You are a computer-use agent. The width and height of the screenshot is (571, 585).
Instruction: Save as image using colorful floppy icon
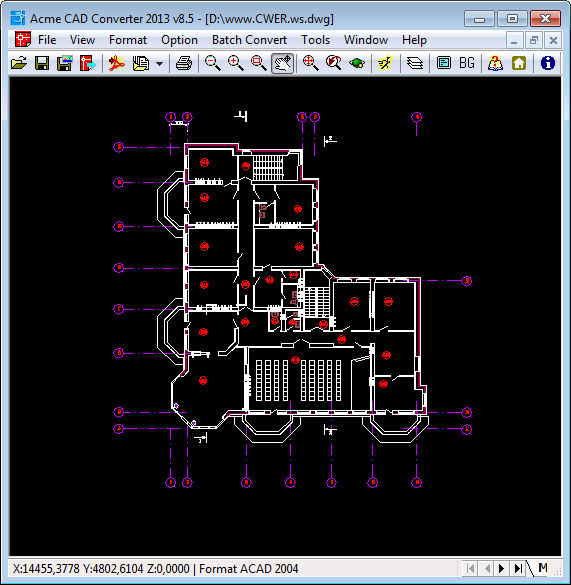(x=65, y=63)
